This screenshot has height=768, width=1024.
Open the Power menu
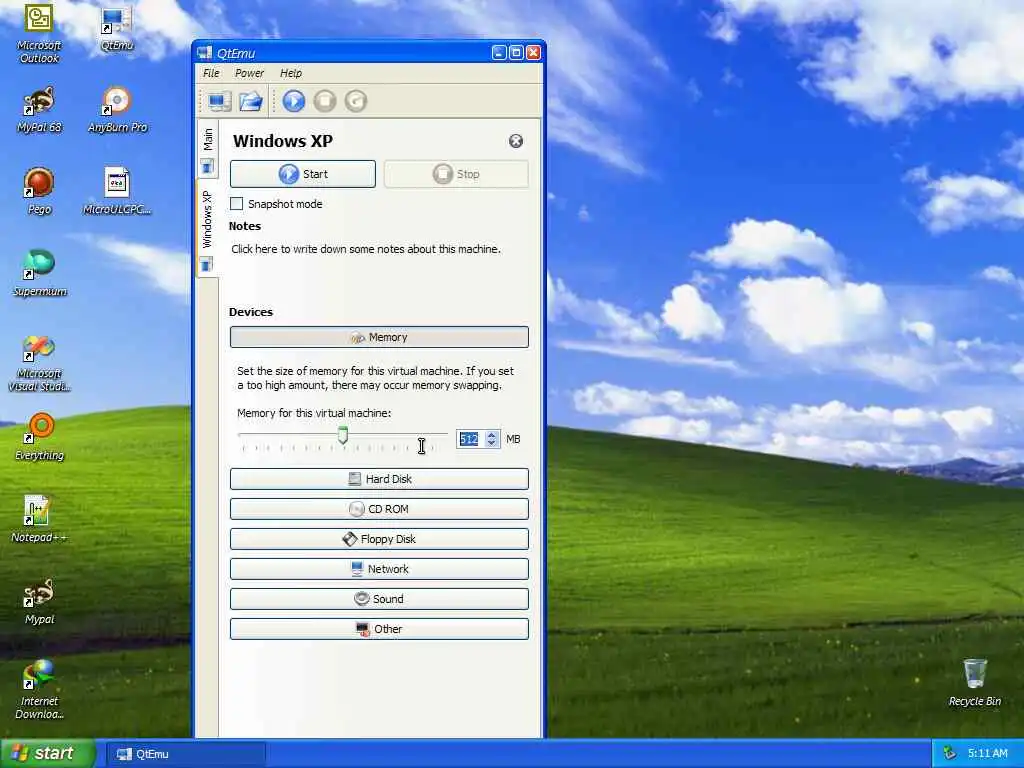coord(249,73)
